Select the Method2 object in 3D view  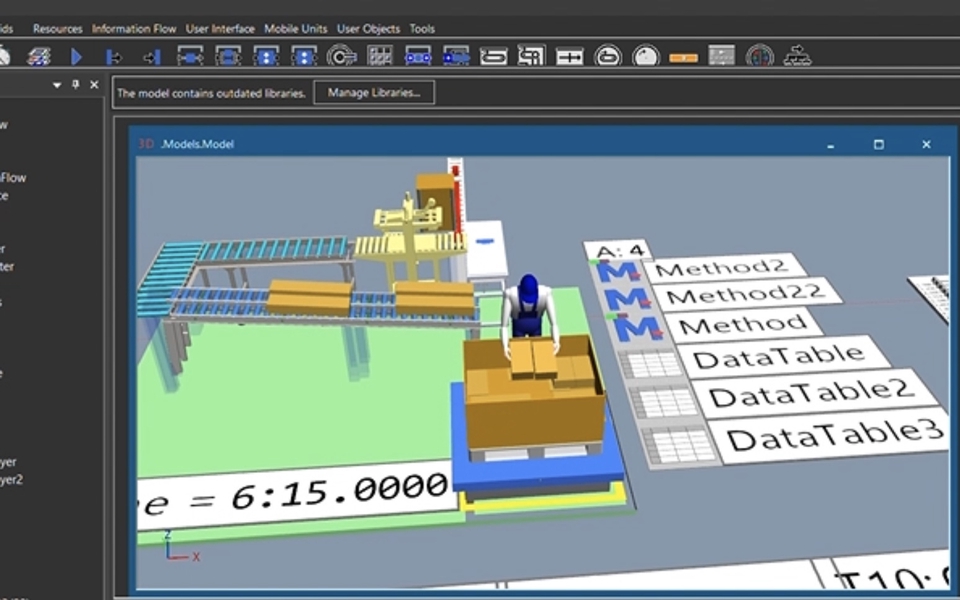pyautogui.click(x=722, y=268)
